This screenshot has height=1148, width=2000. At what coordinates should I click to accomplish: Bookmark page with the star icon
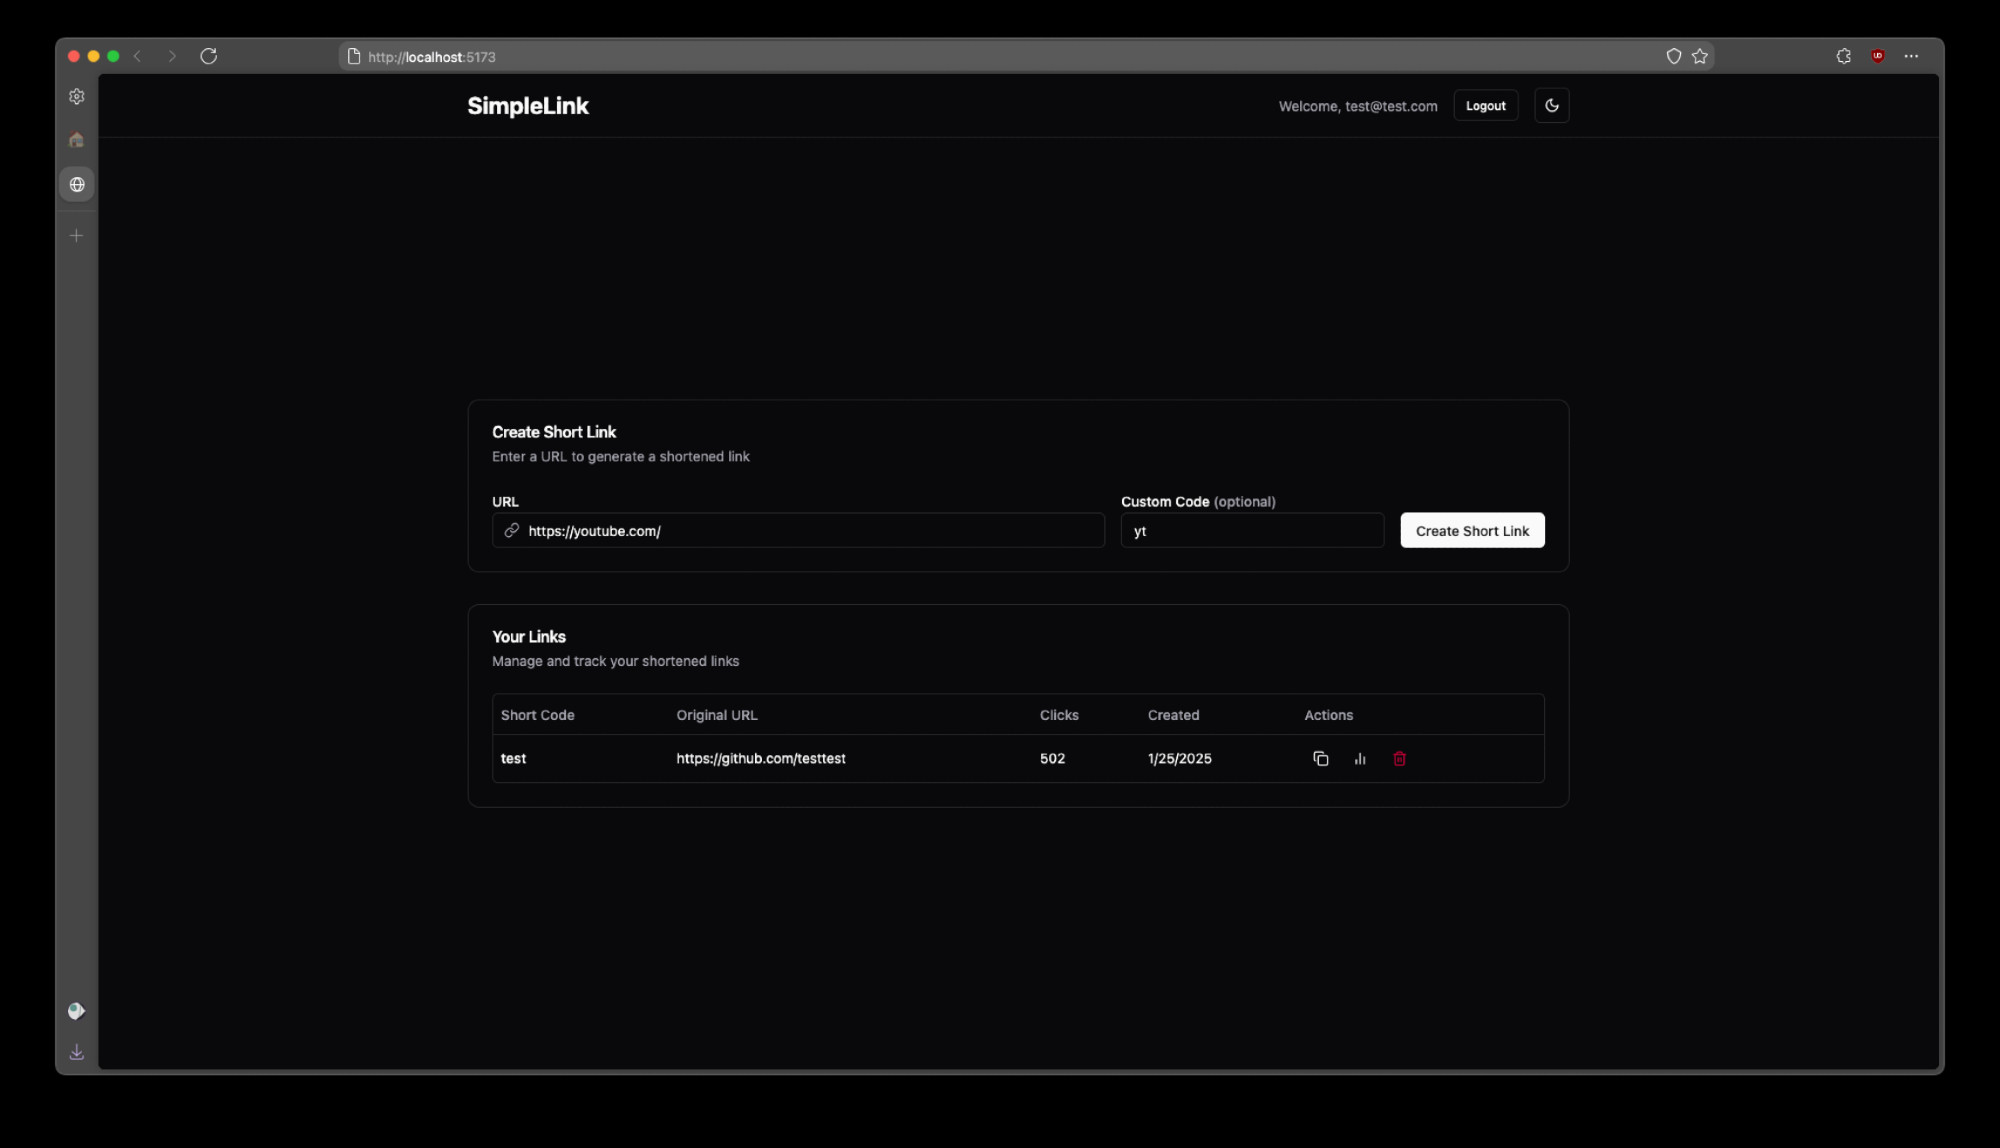(x=1699, y=57)
